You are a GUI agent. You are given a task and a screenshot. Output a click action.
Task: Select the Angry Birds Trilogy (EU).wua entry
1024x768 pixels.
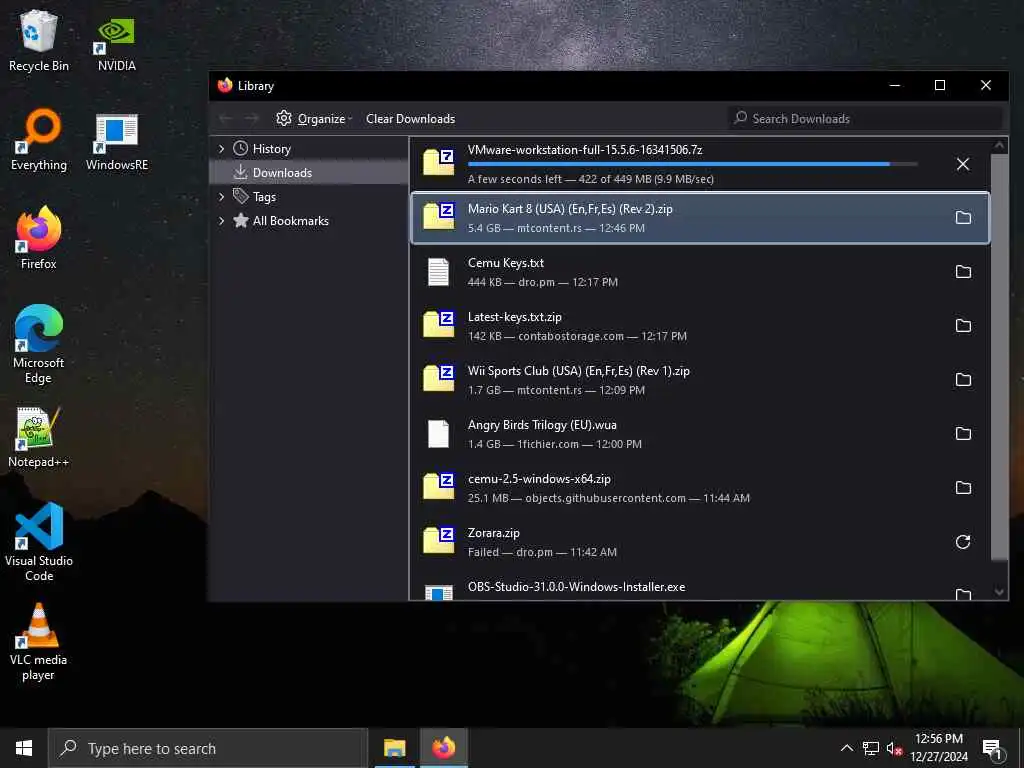(700, 434)
